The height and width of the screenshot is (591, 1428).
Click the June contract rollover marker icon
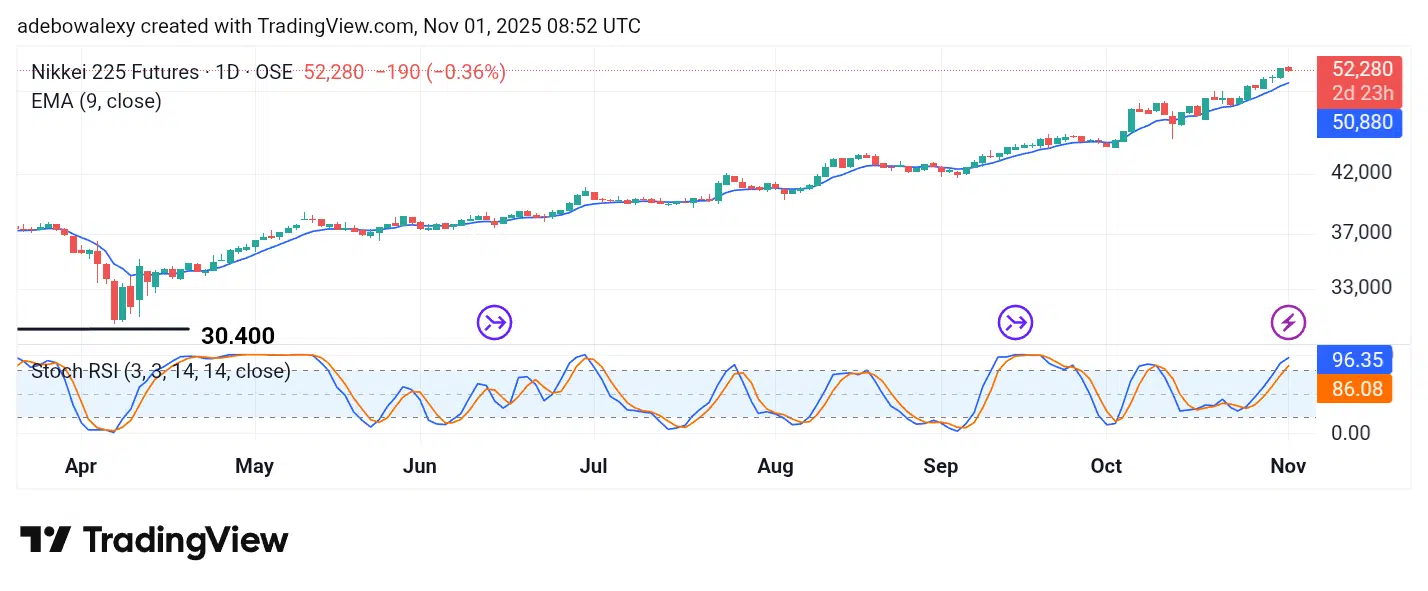click(494, 322)
